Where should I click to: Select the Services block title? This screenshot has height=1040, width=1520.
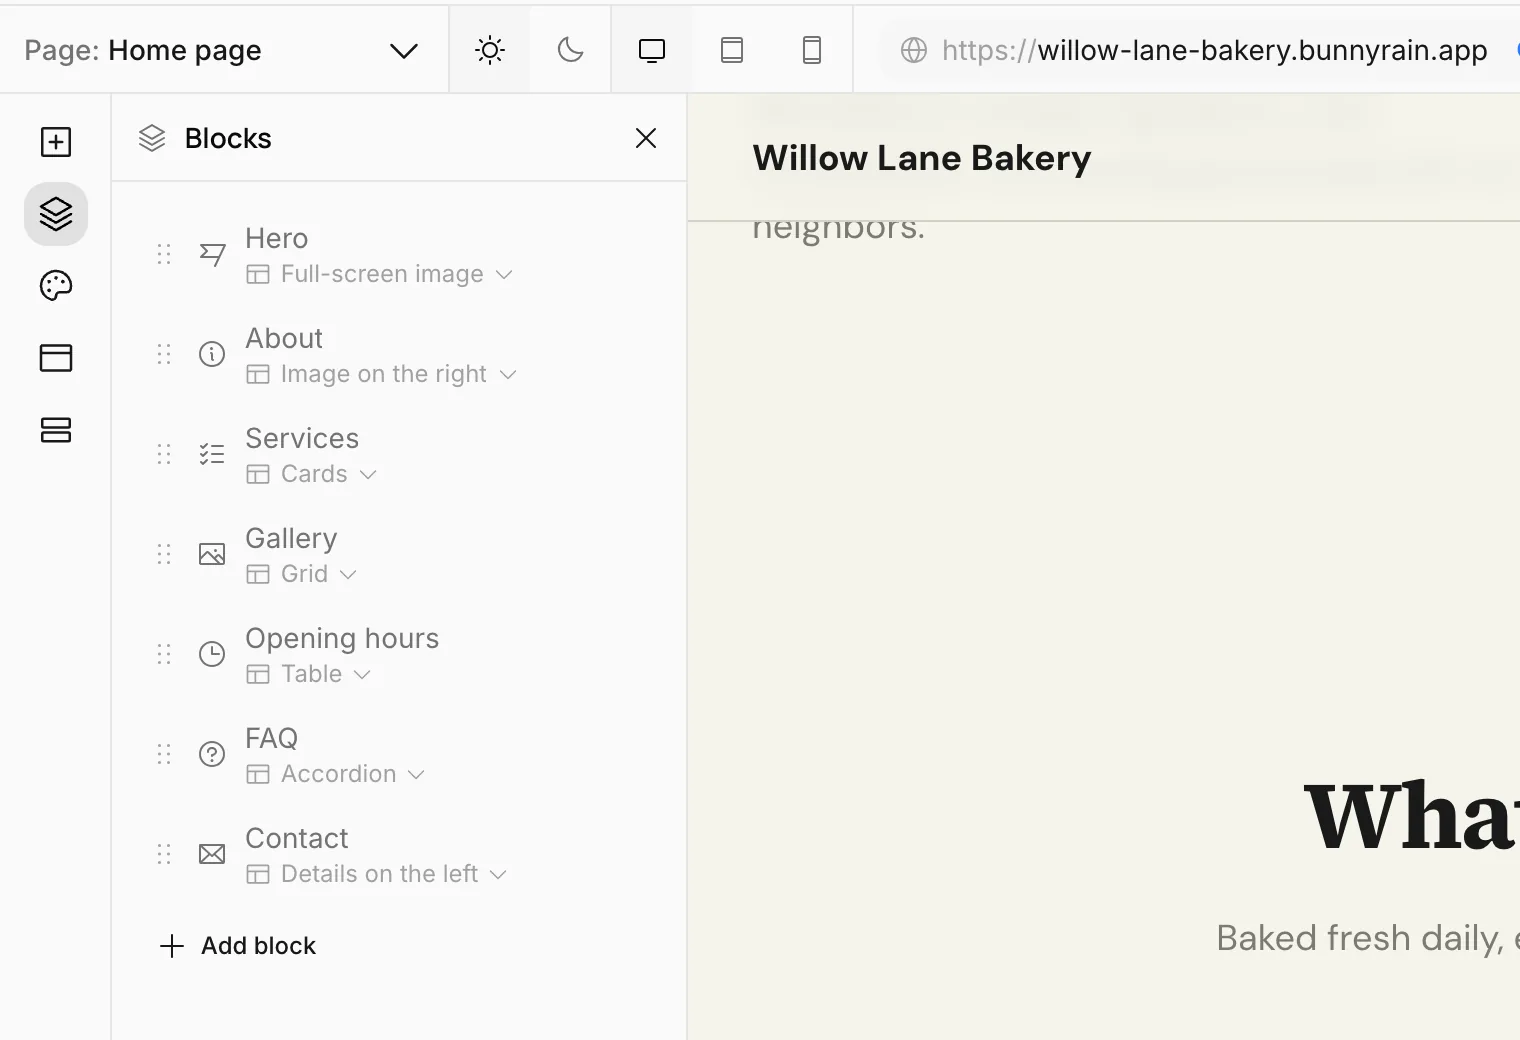(302, 438)
